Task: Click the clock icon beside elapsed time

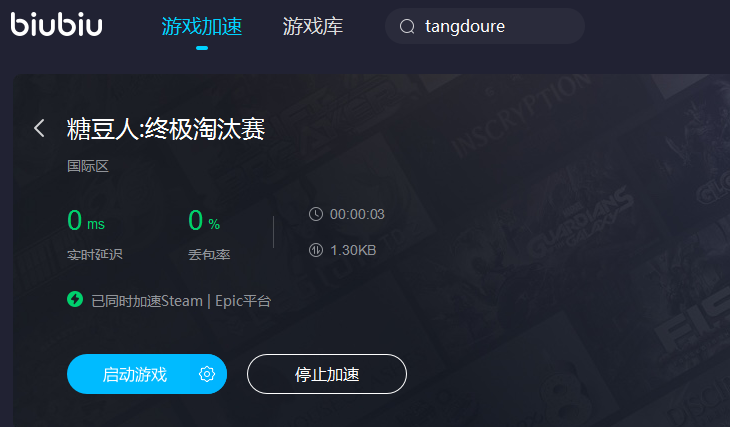Action: coord(316,214)
